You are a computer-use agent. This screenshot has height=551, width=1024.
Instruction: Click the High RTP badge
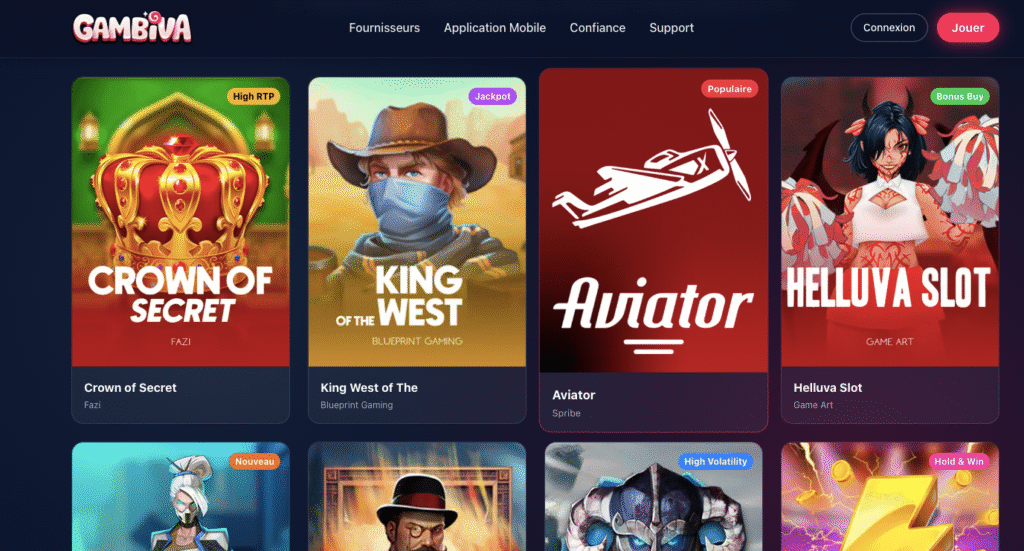(253, 96)
